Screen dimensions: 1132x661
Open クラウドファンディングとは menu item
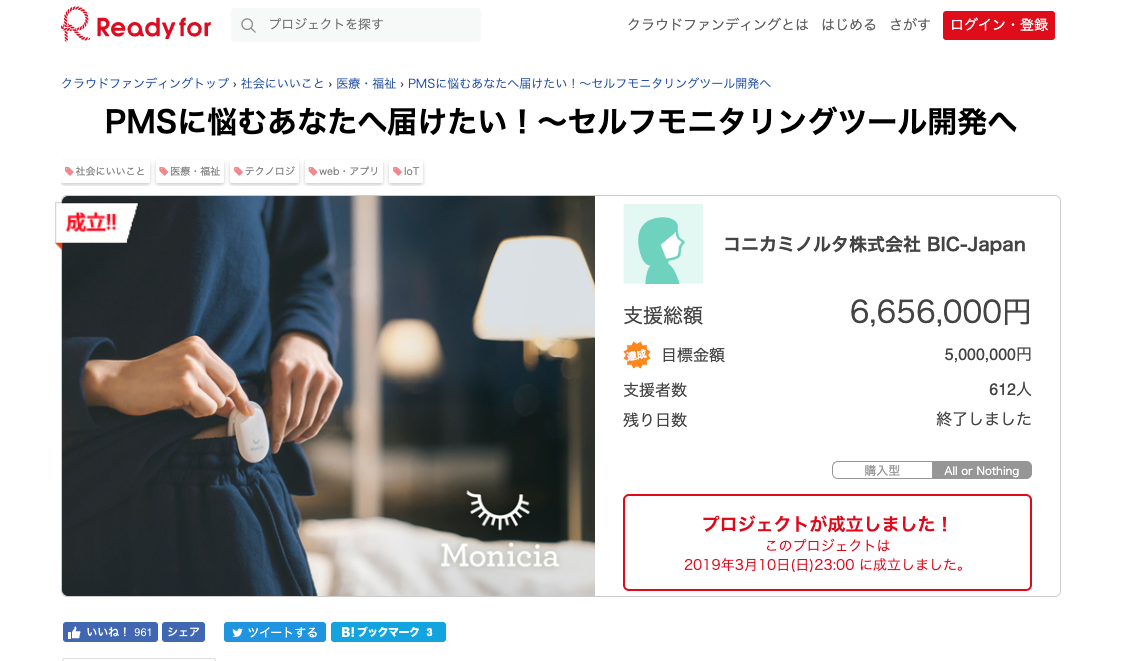(718, 25)
